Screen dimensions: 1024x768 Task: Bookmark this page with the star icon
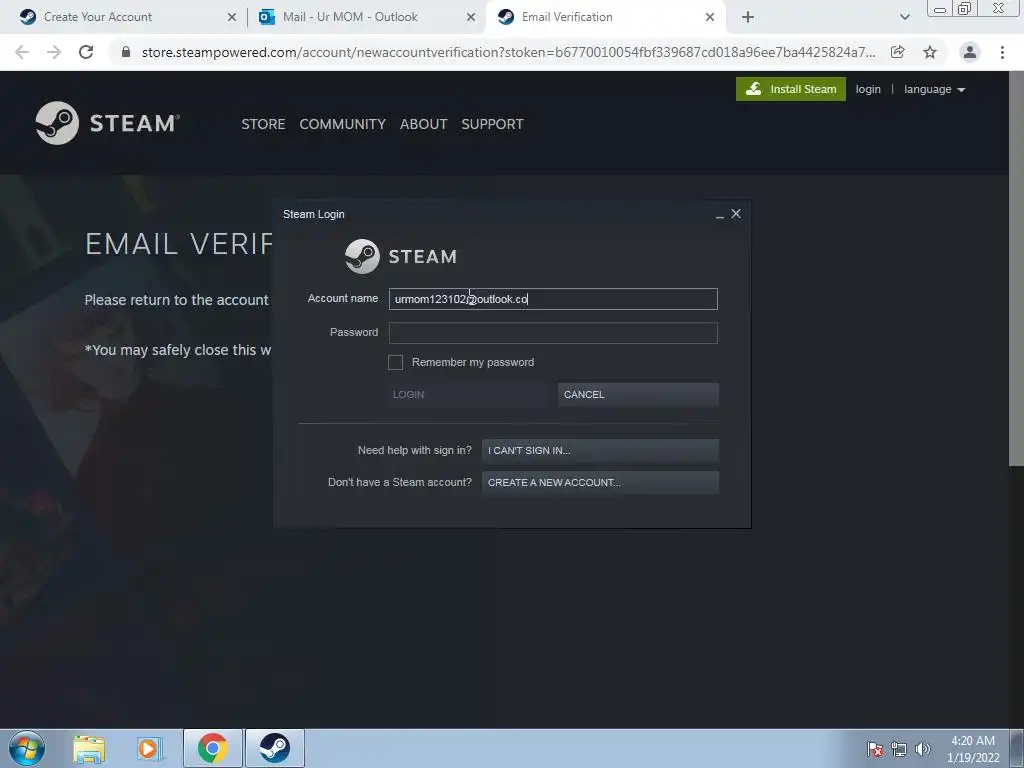930,52
